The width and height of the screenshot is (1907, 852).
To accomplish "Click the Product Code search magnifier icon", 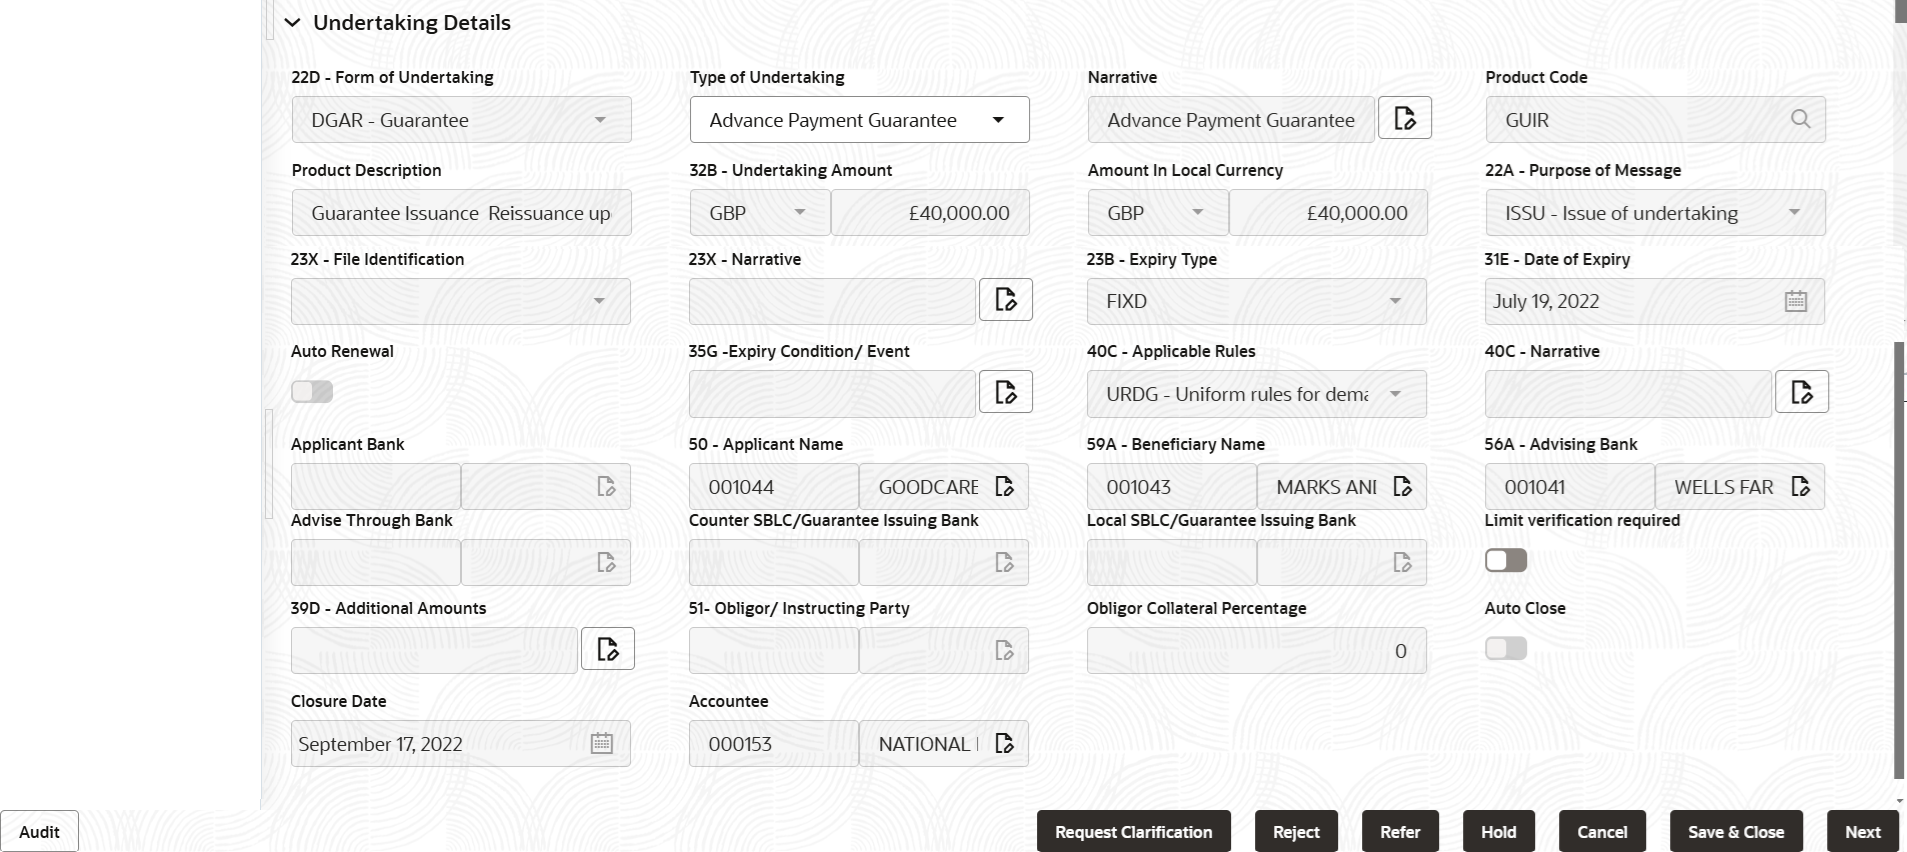I will pos(1800,119).
